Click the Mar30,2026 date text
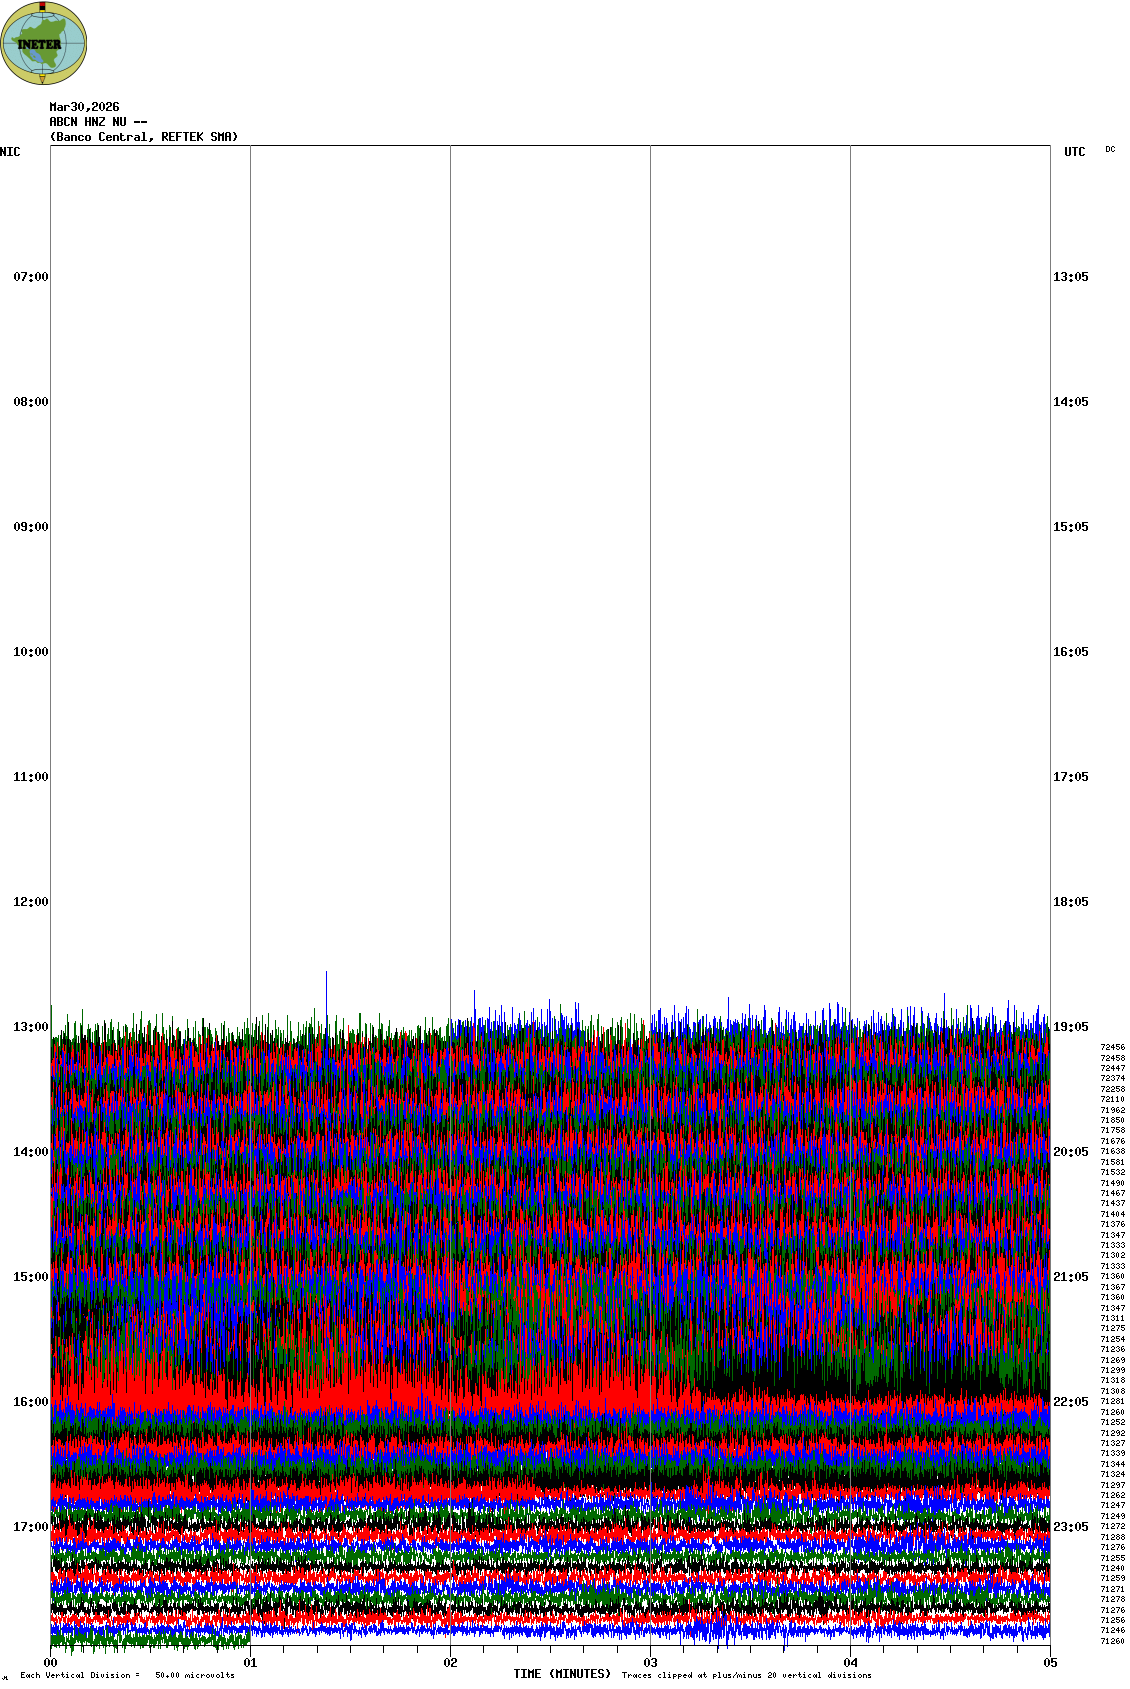Viewport: 1130px width, 1689px height. (x=84, y=107)
